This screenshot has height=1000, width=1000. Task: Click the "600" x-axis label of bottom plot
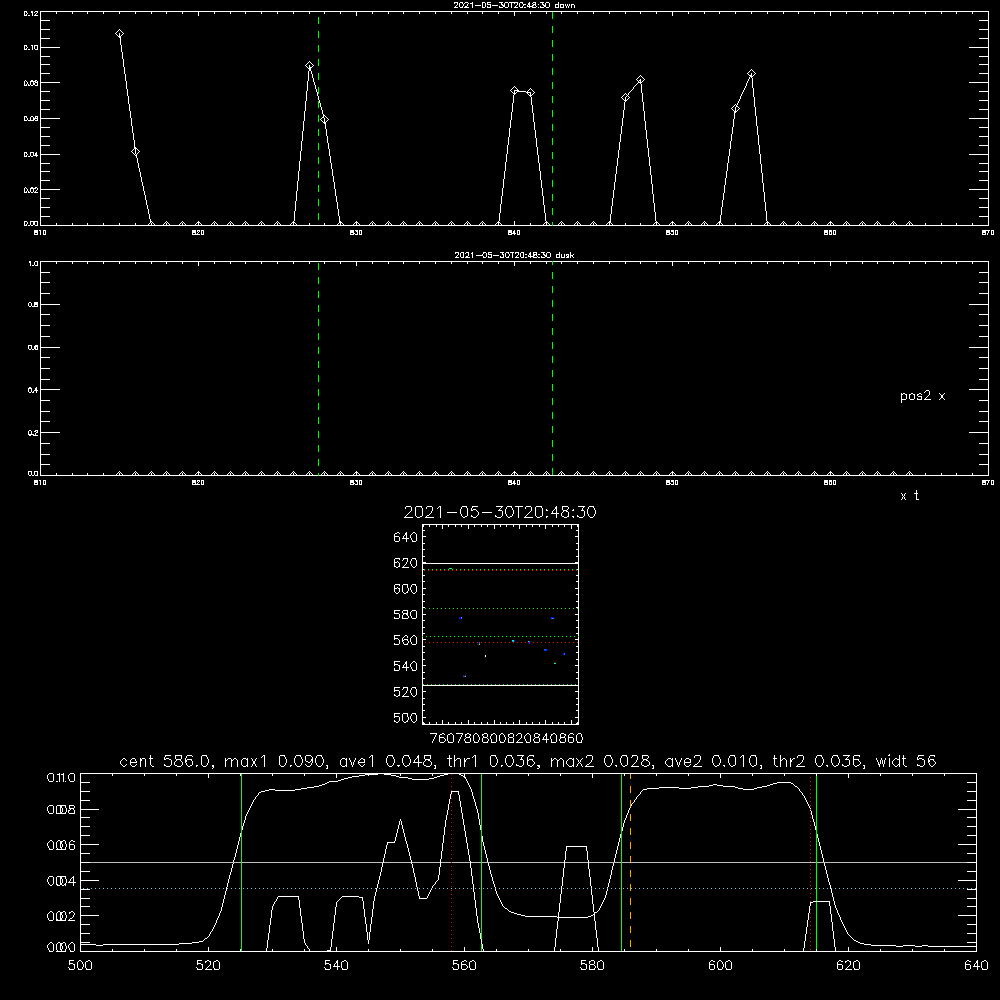(720, 966)
